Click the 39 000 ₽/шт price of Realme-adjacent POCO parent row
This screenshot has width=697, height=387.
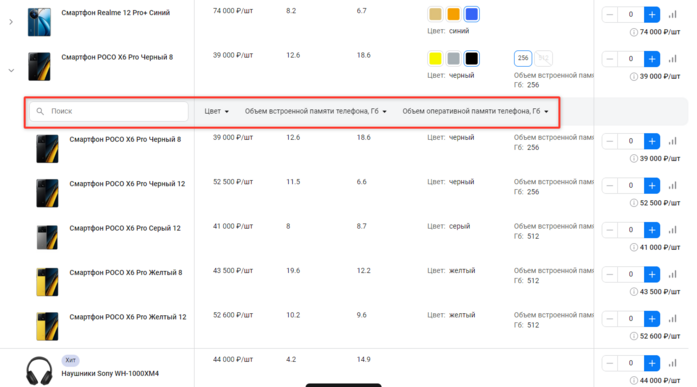[x=233, y=55]
